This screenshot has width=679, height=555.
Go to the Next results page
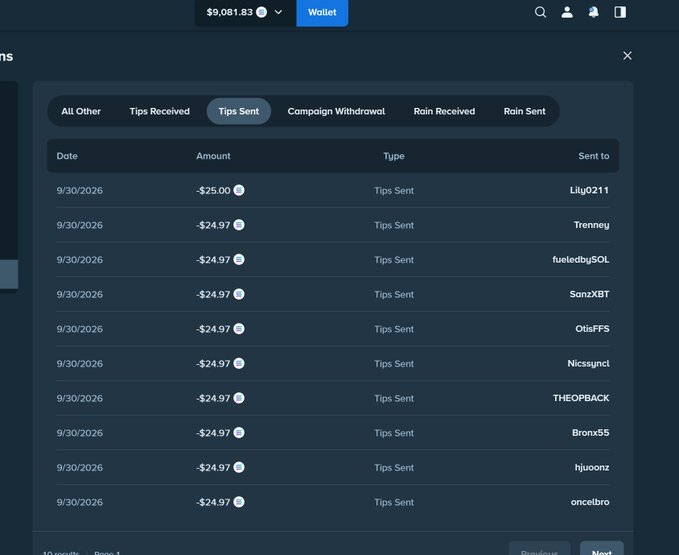[601, 549]
